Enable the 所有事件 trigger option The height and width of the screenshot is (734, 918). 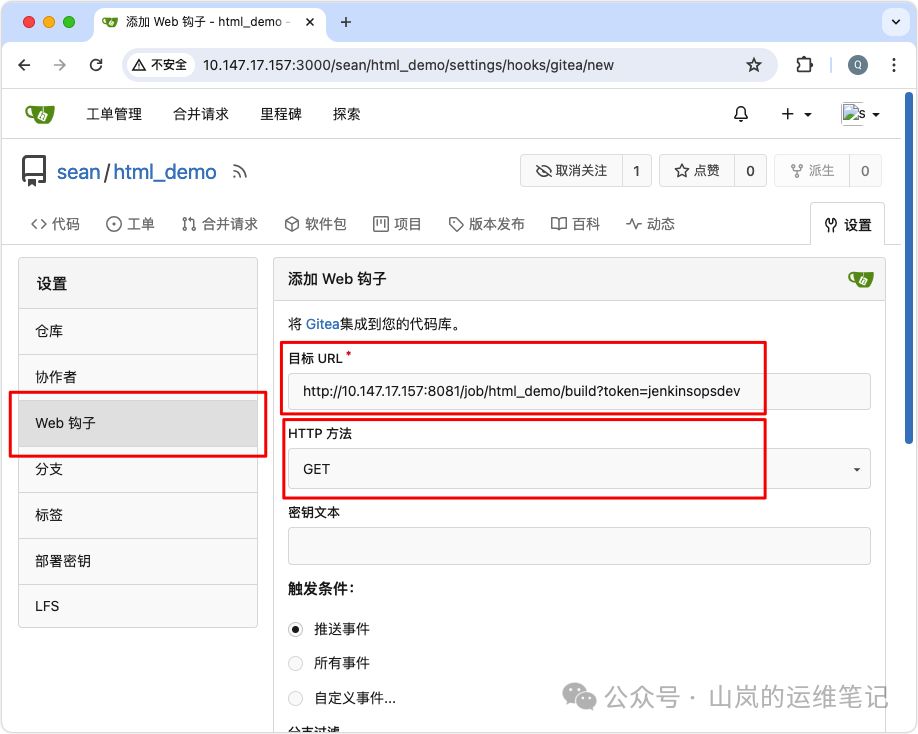click(295, 662)
